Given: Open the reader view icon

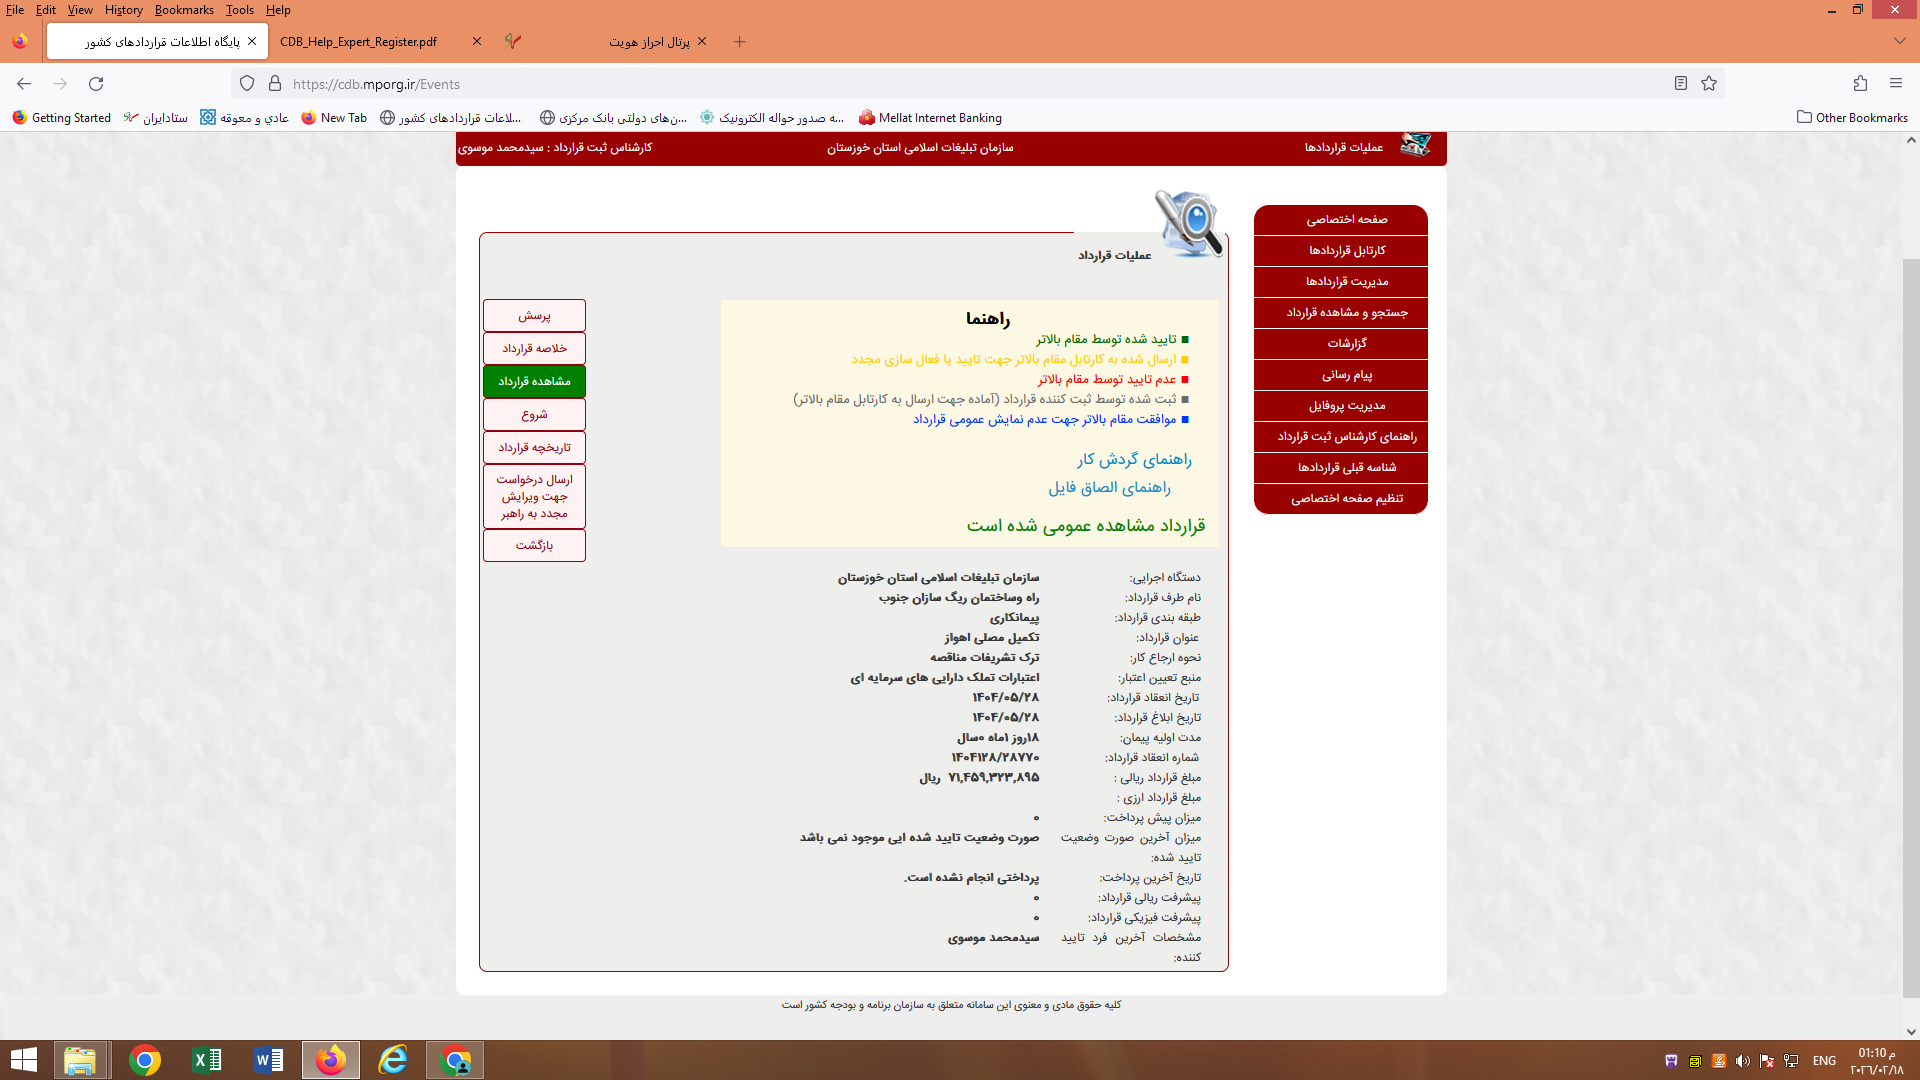Looking at the screenshot, I should point(1681,84).
